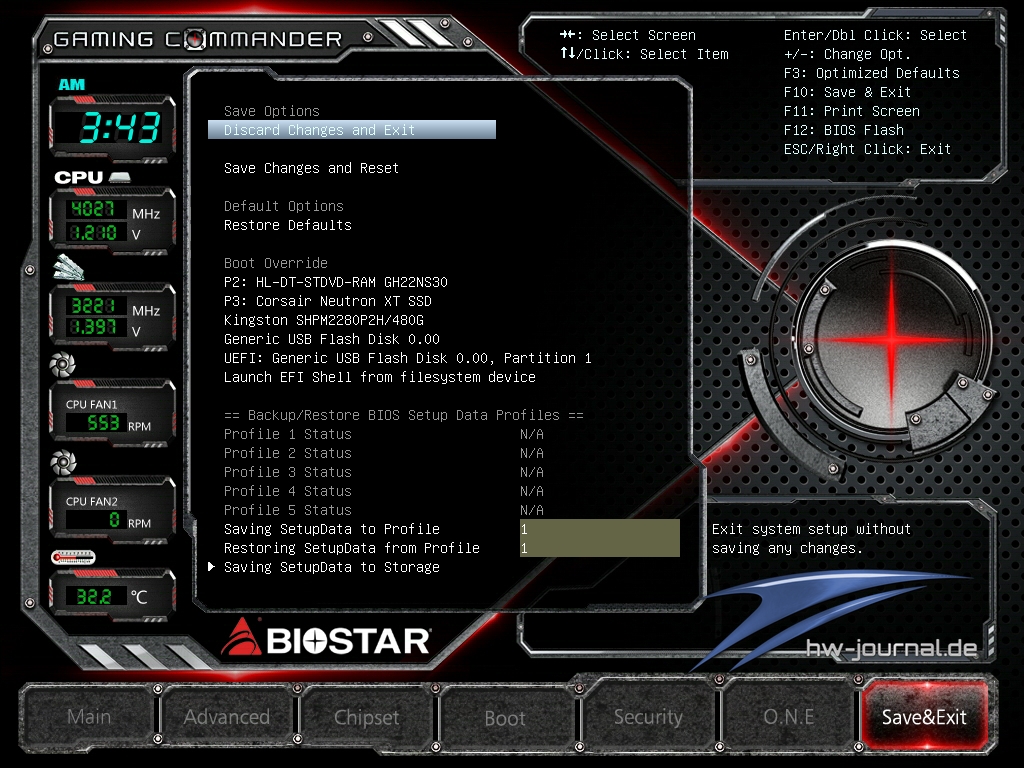Image resolution: width=1024 pixels, height=768 pixels.
Task: Click the ESC/Right Click: Exit hint
Action: click(867, 149)
